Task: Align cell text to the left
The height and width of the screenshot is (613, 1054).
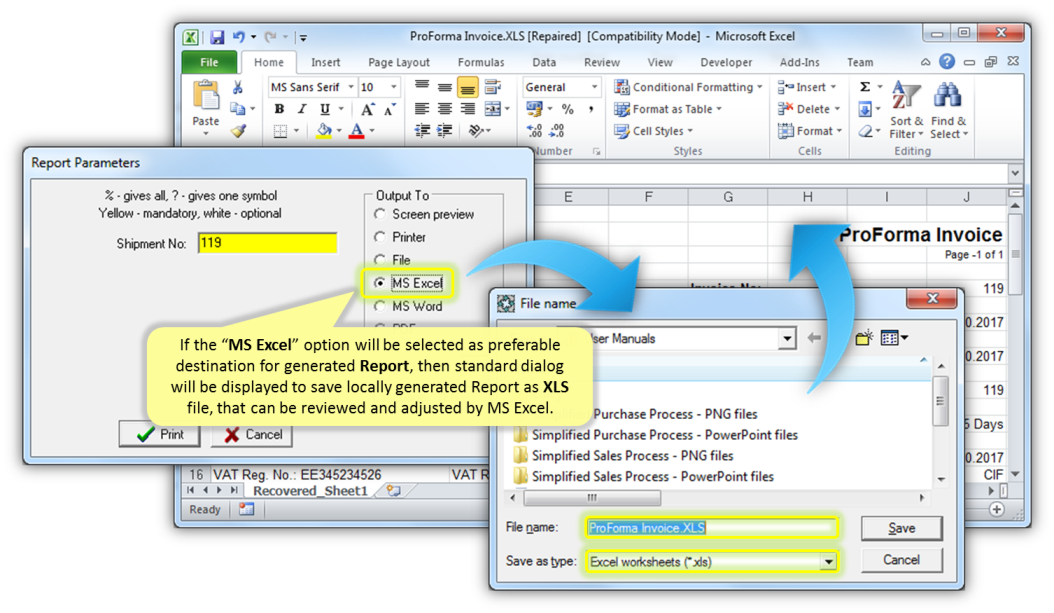Action: [421, 109]
